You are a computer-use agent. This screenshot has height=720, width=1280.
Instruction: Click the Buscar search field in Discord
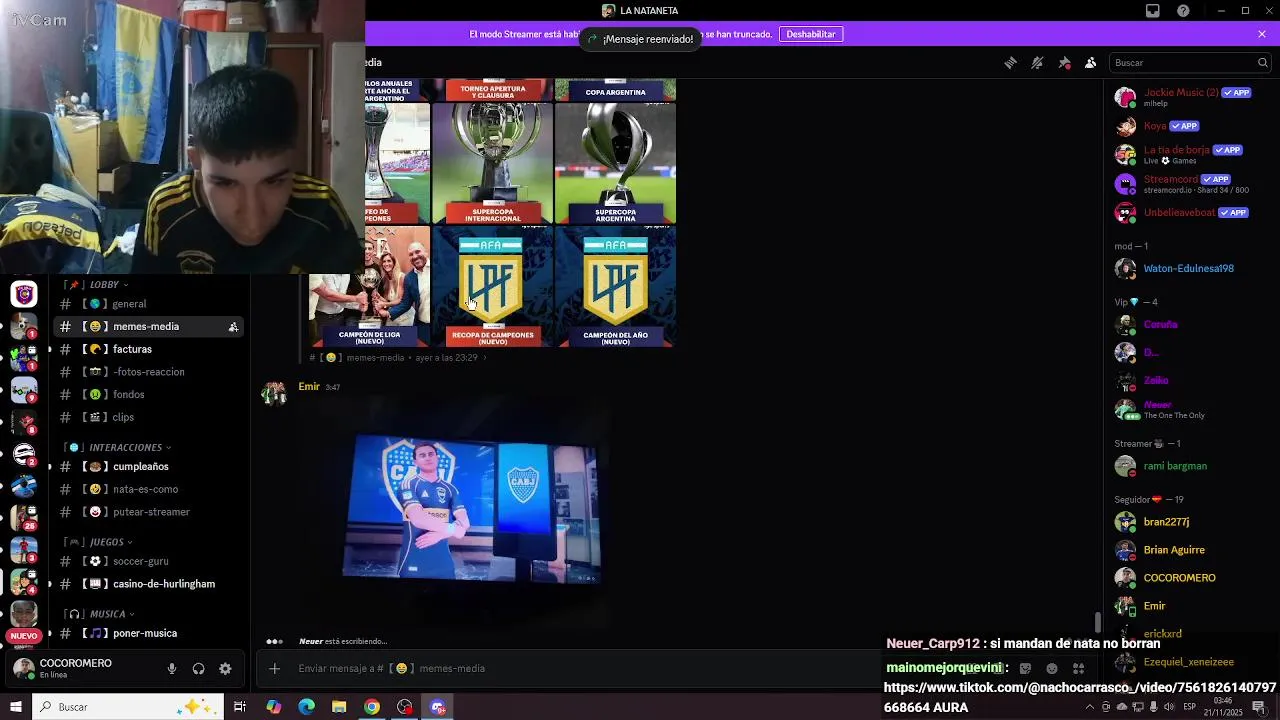point(1190,62)
